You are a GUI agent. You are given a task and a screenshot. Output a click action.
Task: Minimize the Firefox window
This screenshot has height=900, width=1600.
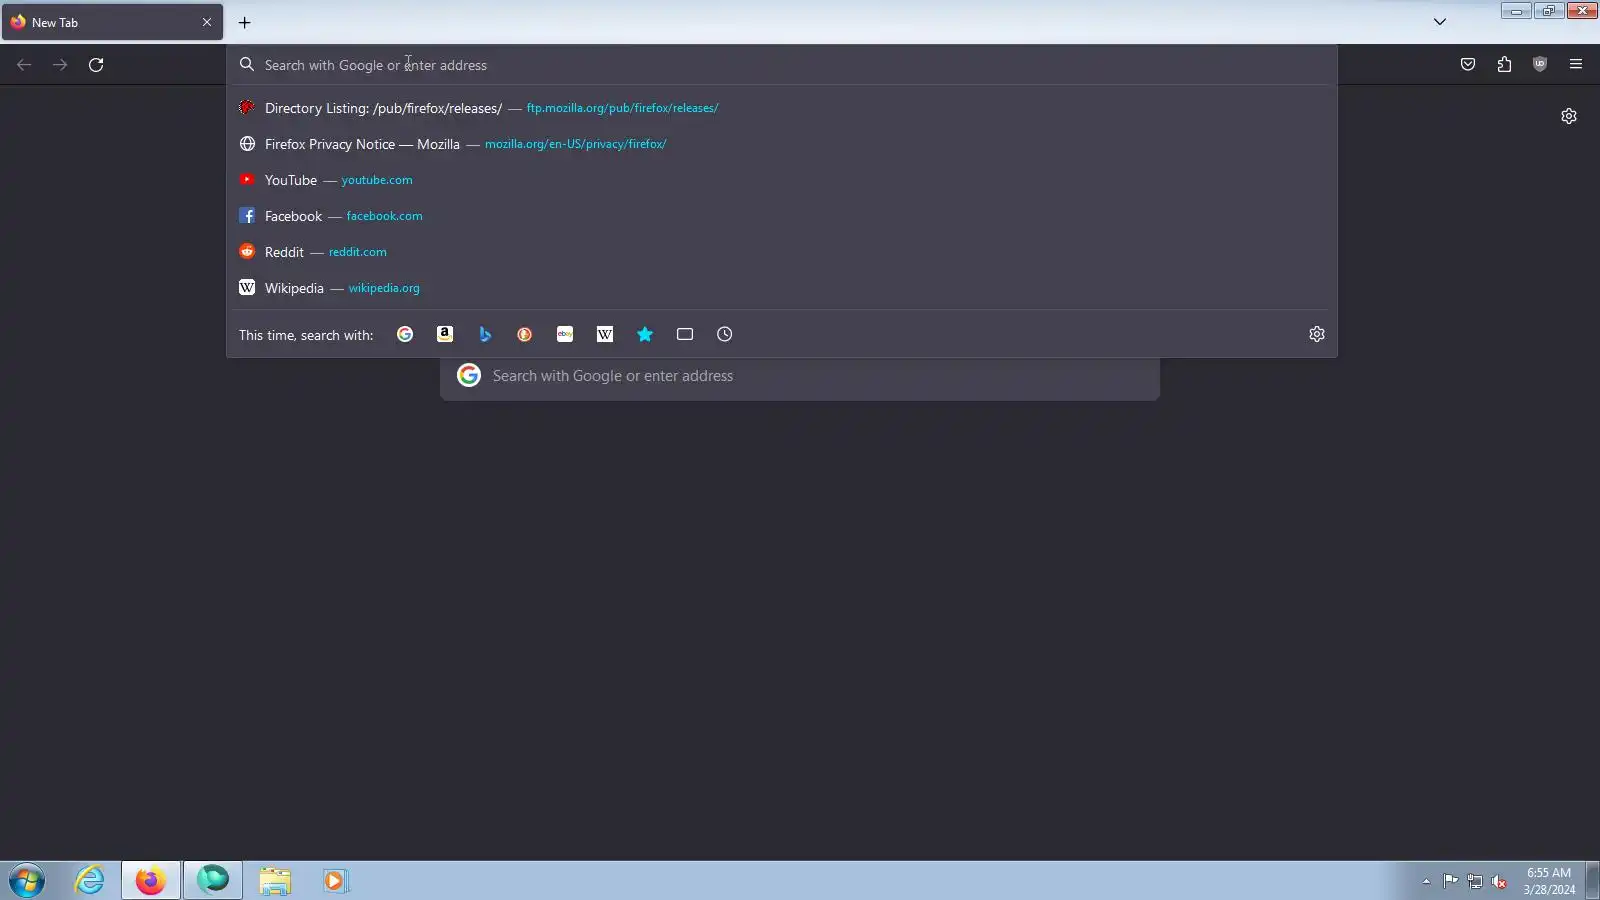tap(1516, 11)
